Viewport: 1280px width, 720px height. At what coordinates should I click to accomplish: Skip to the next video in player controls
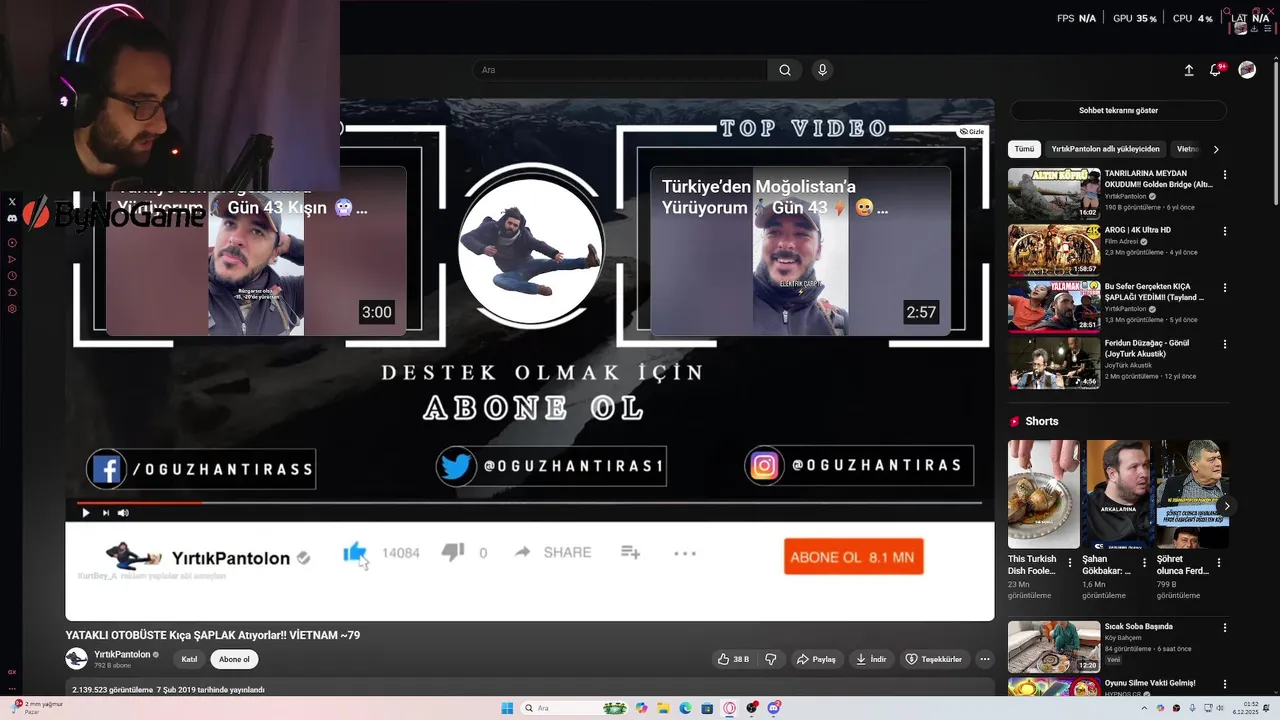point(106,513)
